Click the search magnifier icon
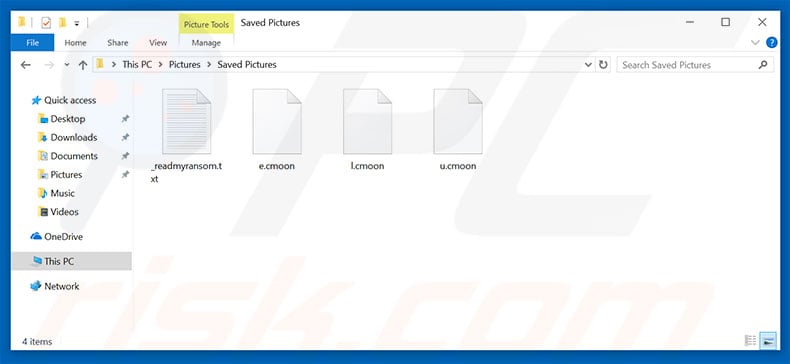This screenshot has height=364, width=790. coord(763,65)
